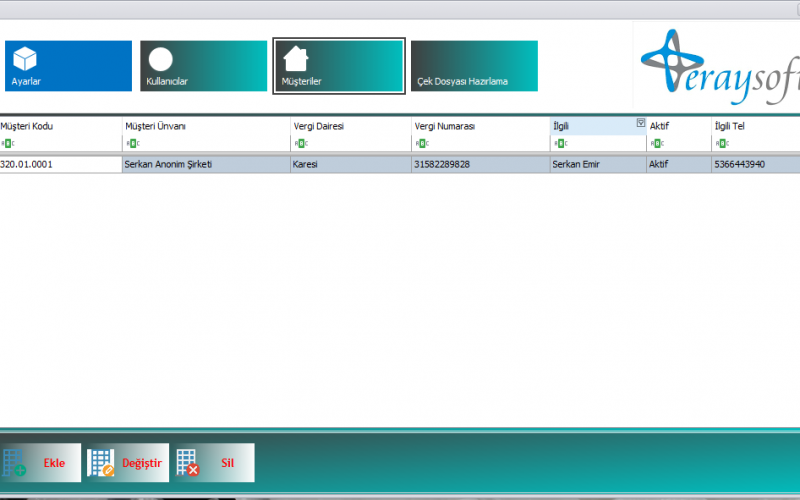Image resolution: width=800 pixels, height=500 pixels.
Task: Sort by Vergi Numarası column header
Action: [479, 126]
